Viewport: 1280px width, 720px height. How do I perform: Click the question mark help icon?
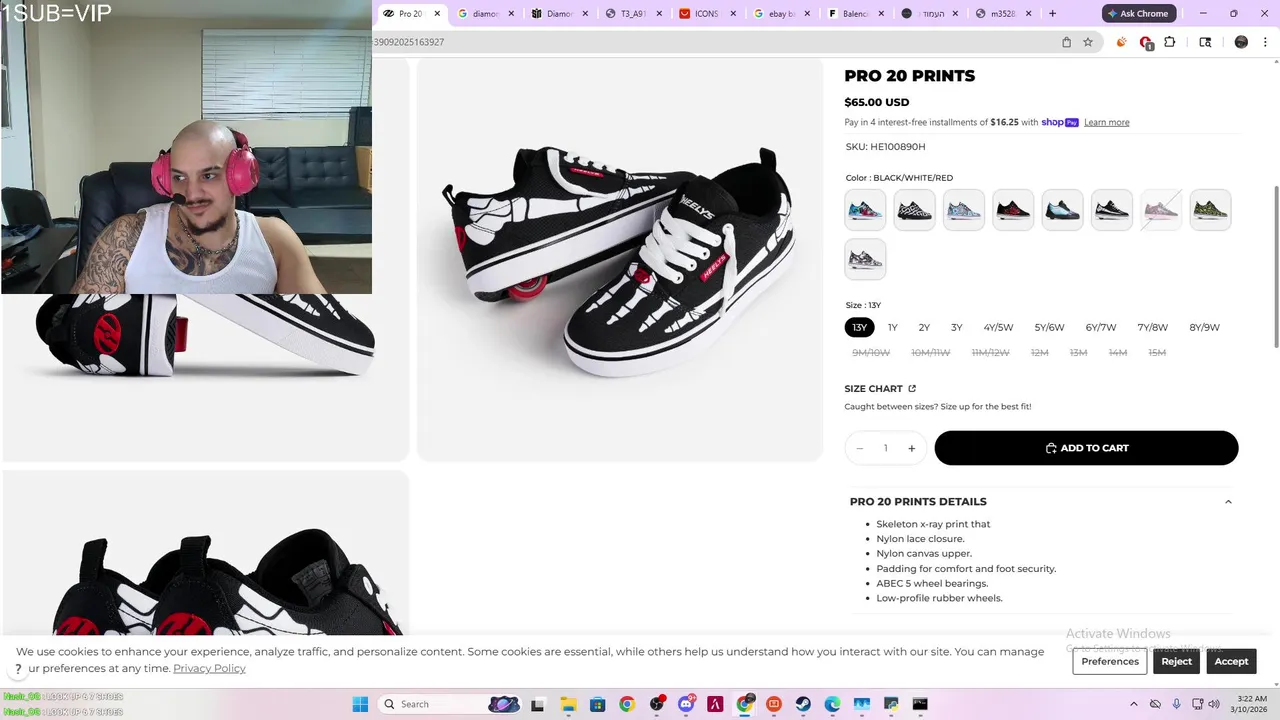coord(18,669)
